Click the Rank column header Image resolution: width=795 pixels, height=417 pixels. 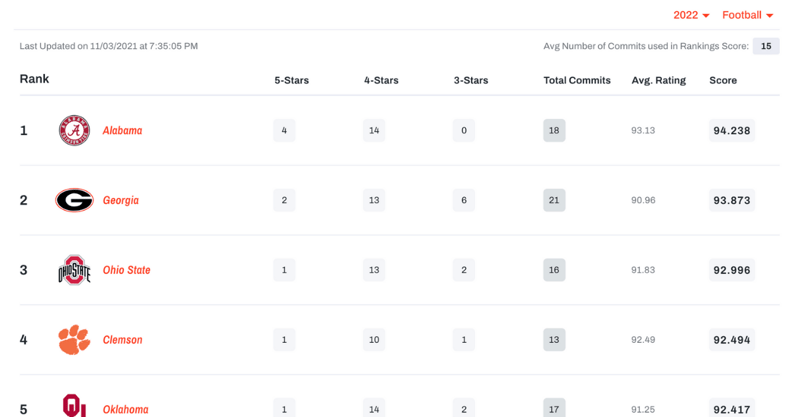pyautogui.click(x=34, y=79)
